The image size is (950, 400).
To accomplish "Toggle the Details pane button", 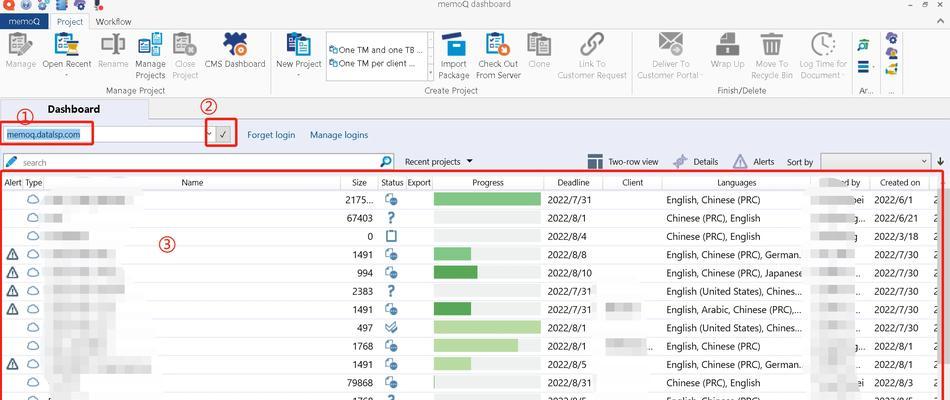I will click(x=696, y=162).
